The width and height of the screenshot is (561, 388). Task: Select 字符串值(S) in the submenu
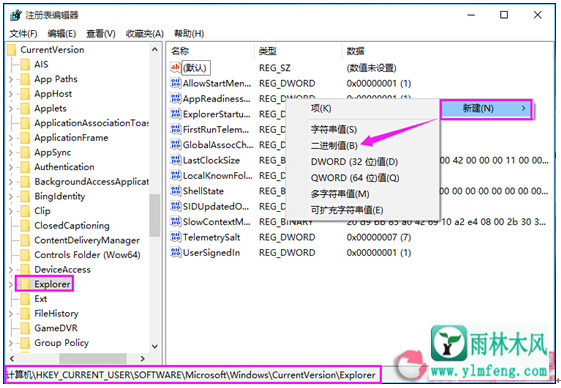pos(333,129)
